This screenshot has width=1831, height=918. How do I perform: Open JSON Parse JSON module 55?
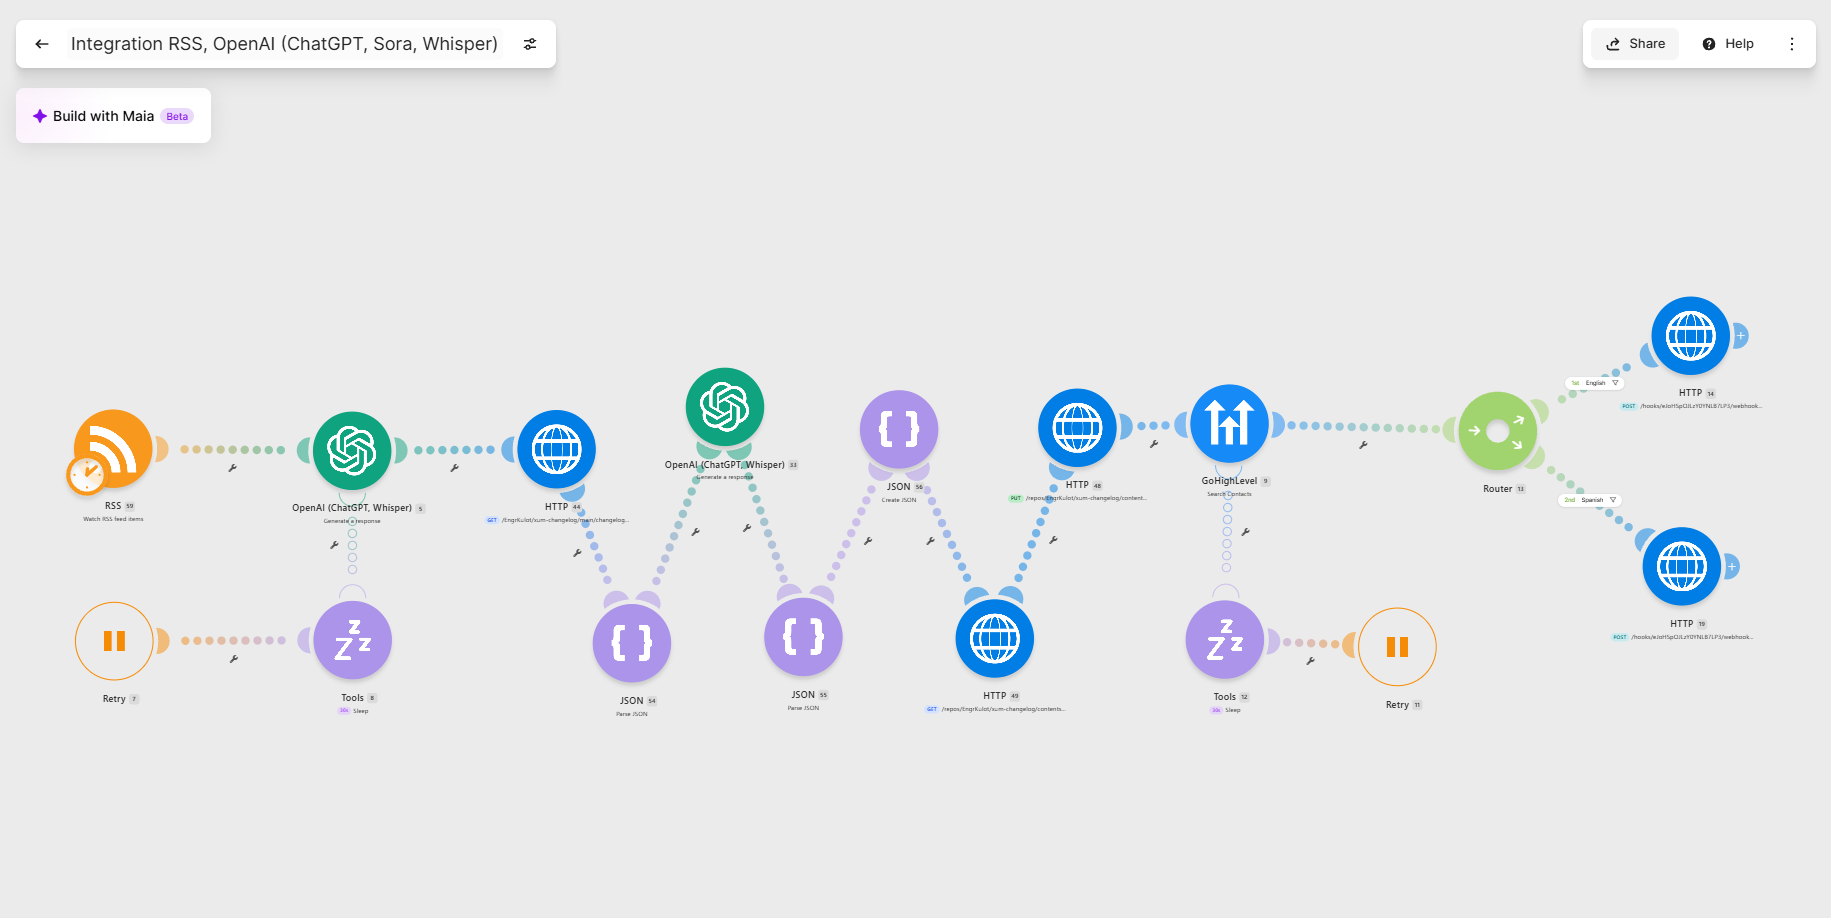tap(803, 637)
